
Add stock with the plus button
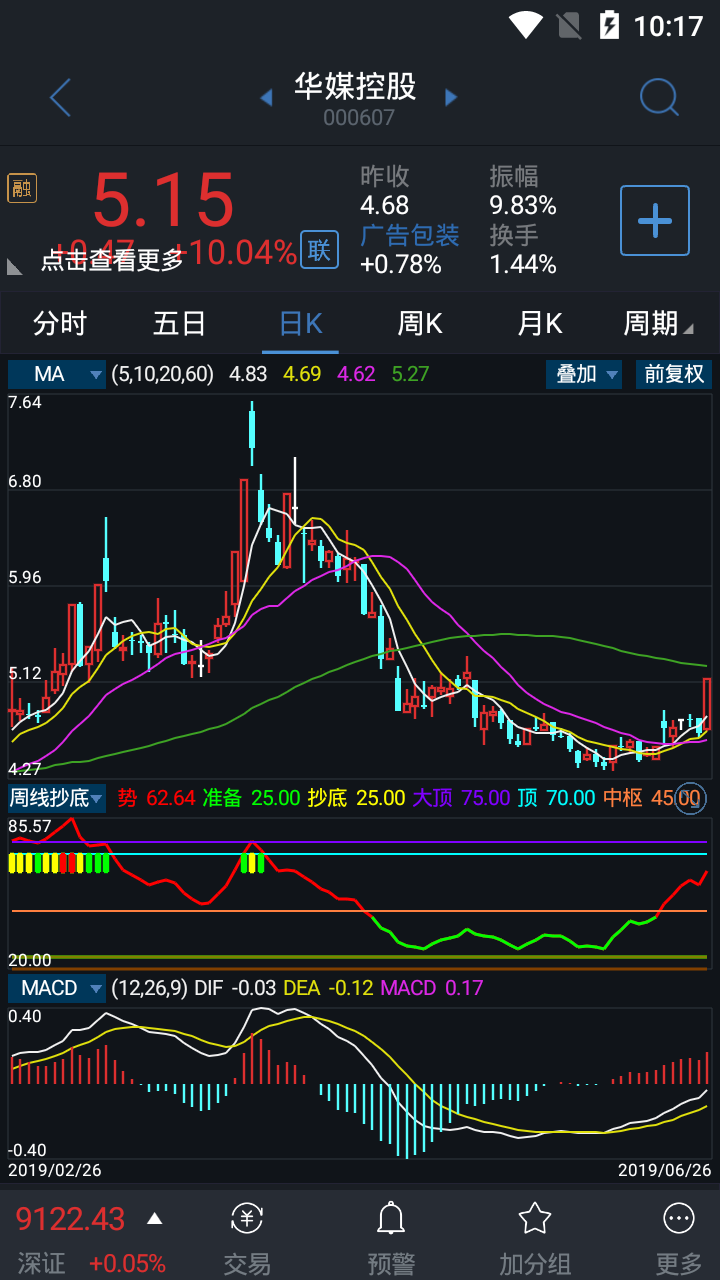tap(655, 220)
